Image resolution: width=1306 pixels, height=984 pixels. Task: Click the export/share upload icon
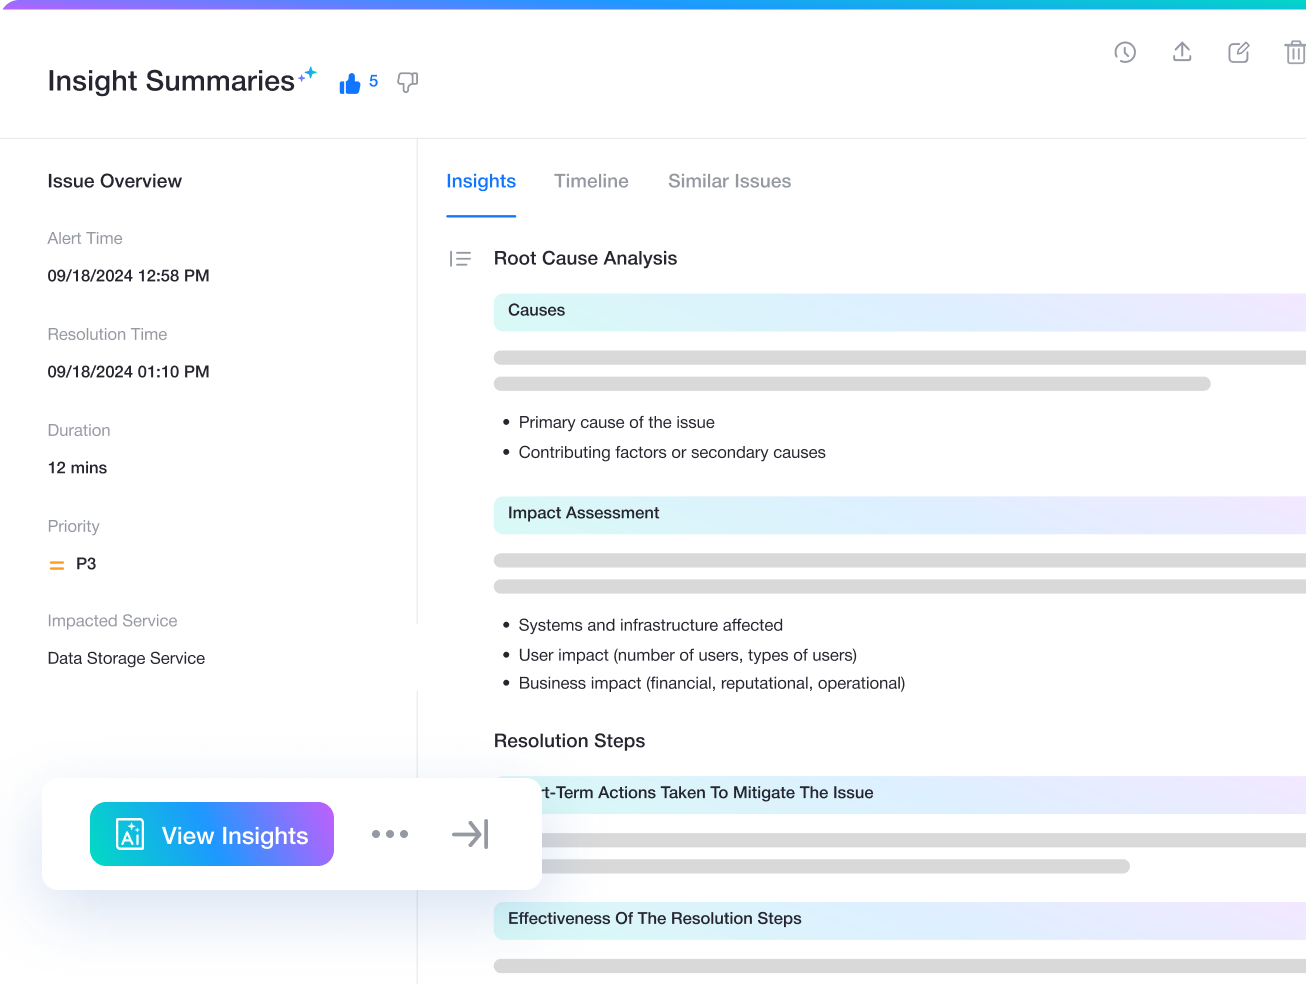pyautogui.click(x=1182, y=53)
